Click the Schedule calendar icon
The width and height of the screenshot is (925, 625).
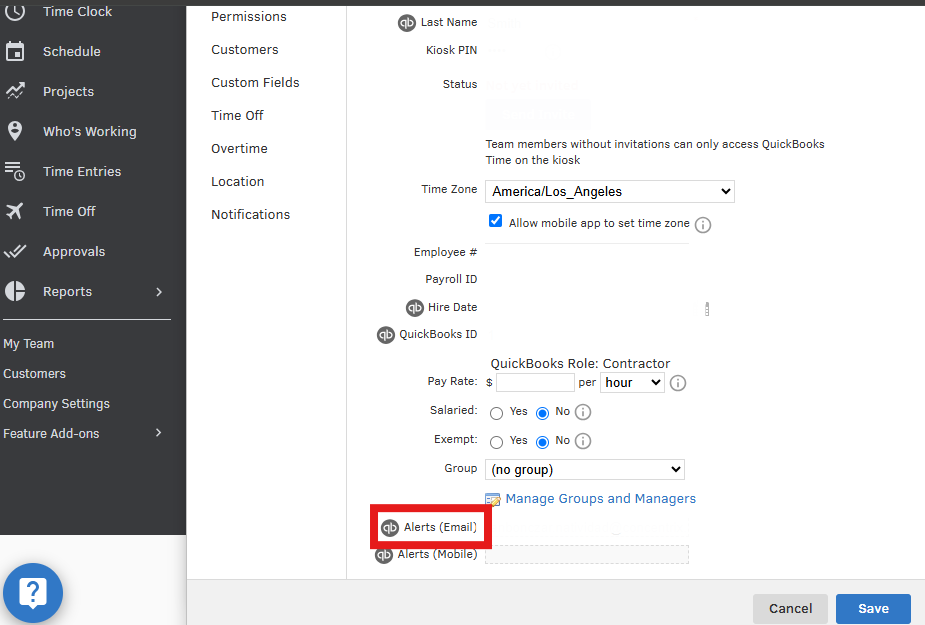pyautogui.click(x=15, y=51)
